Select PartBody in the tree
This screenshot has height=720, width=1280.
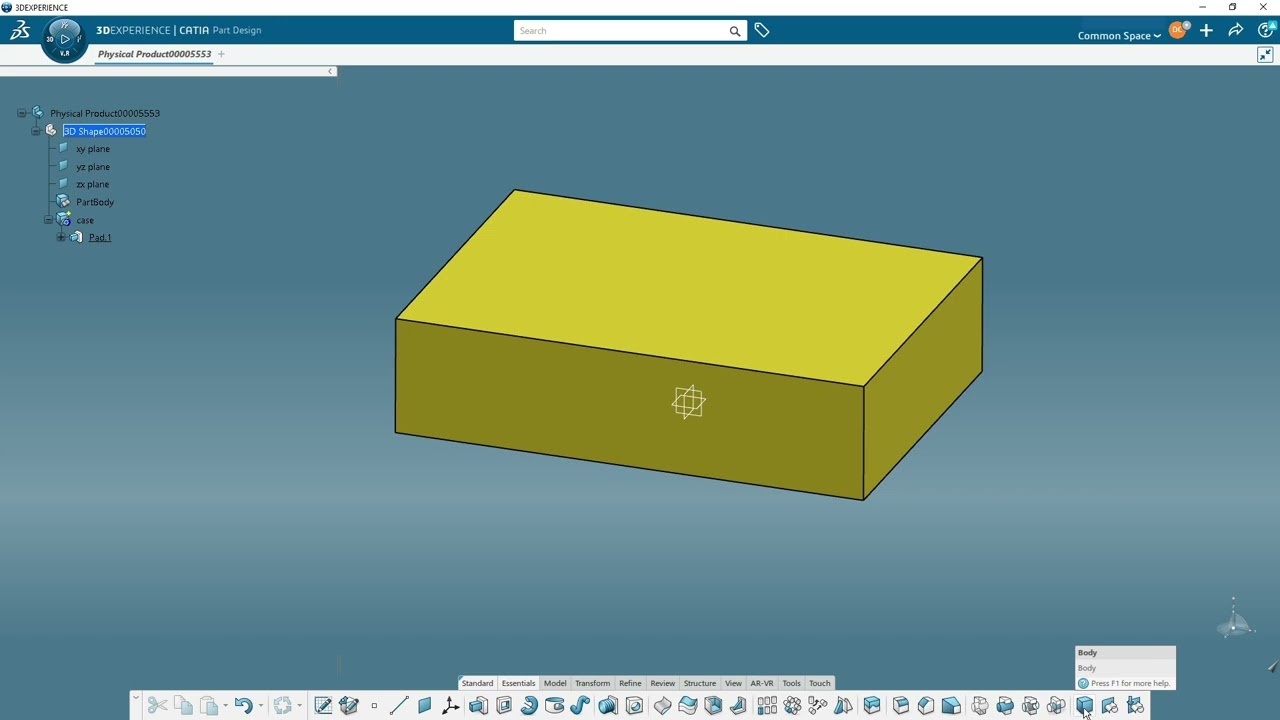(x=95, y=202)
